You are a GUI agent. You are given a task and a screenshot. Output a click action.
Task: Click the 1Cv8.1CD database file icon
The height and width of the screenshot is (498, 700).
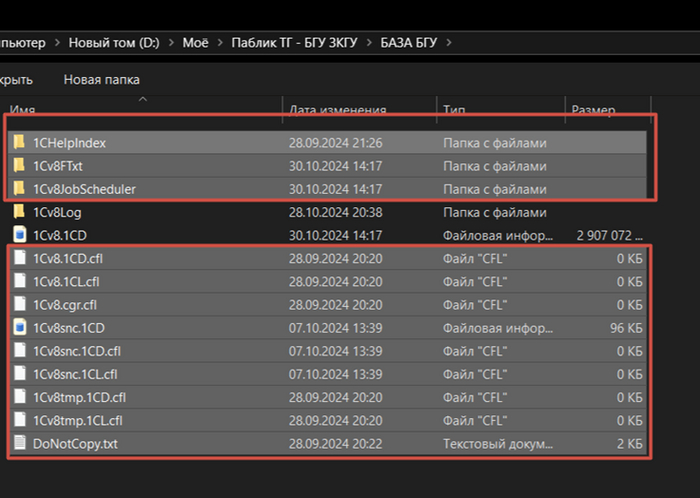[x=20, y=235]
